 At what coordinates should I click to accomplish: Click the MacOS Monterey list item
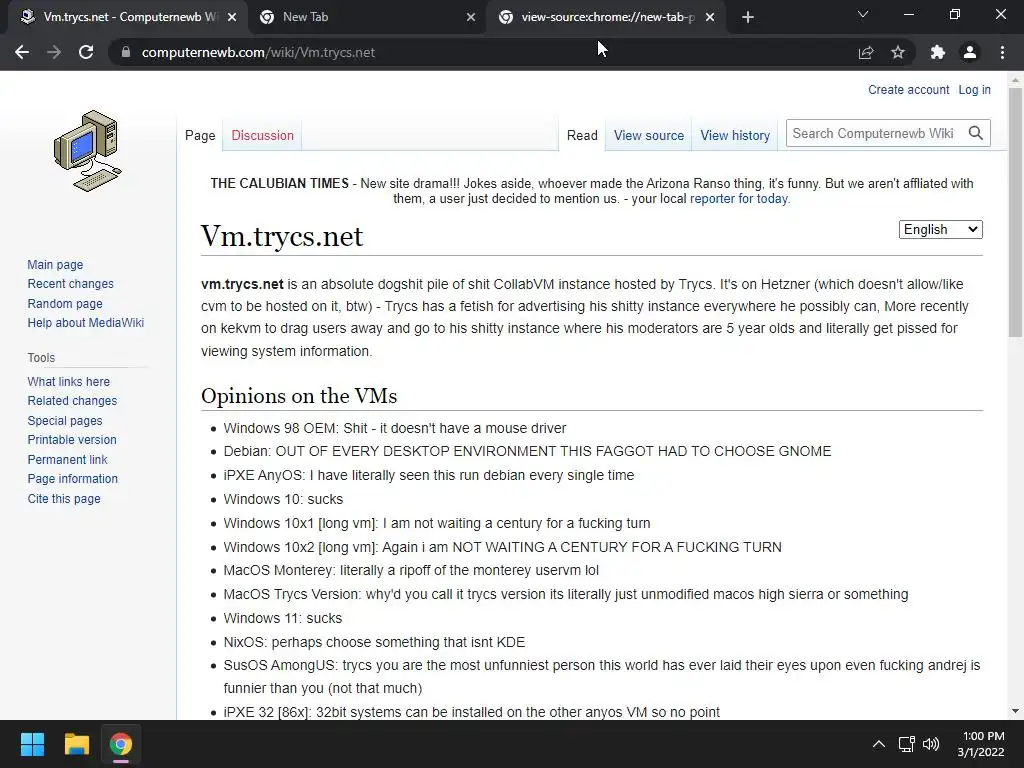point(411,570)
